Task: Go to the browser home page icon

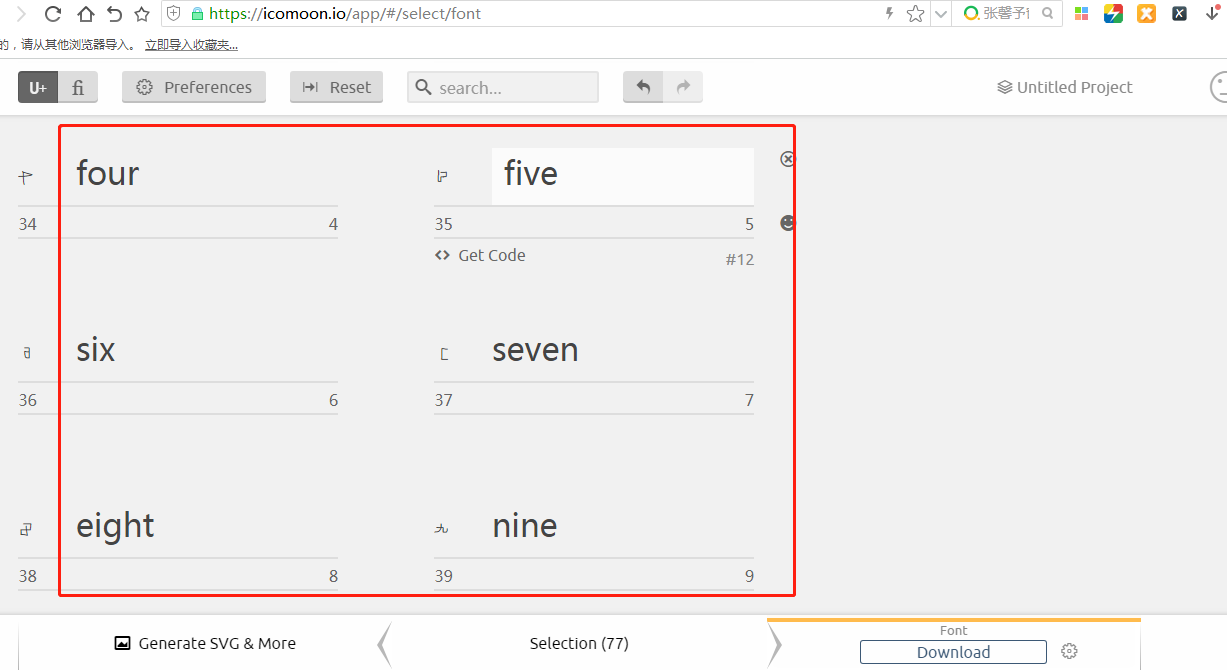Action: (85, 14)
